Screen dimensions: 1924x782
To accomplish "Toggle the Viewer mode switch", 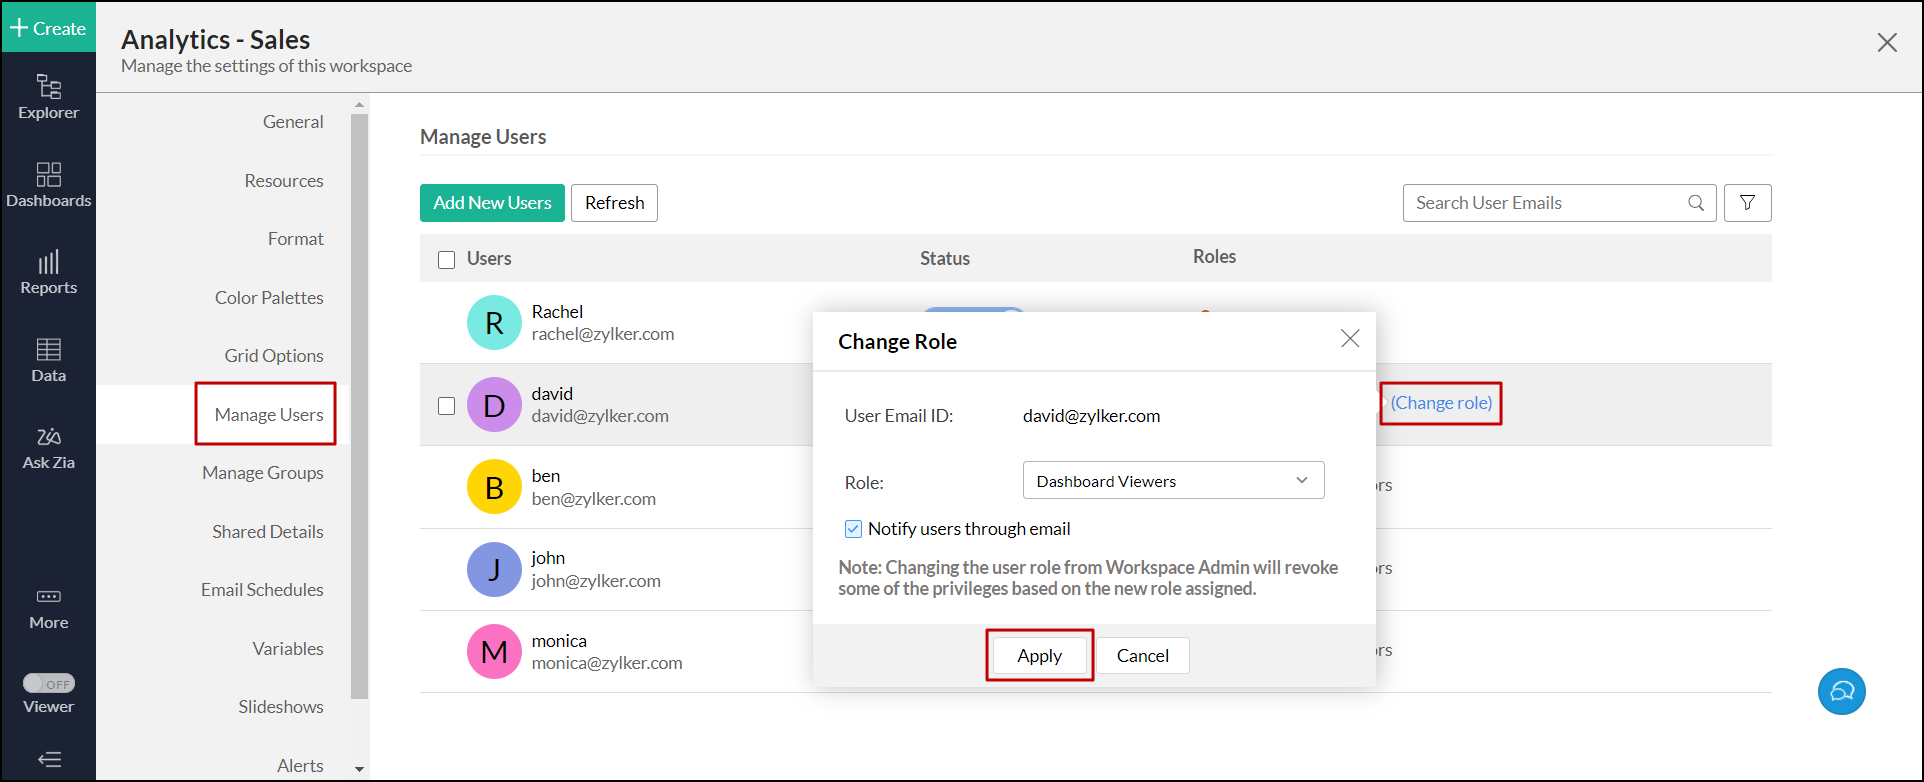I will tap(49, 684).
